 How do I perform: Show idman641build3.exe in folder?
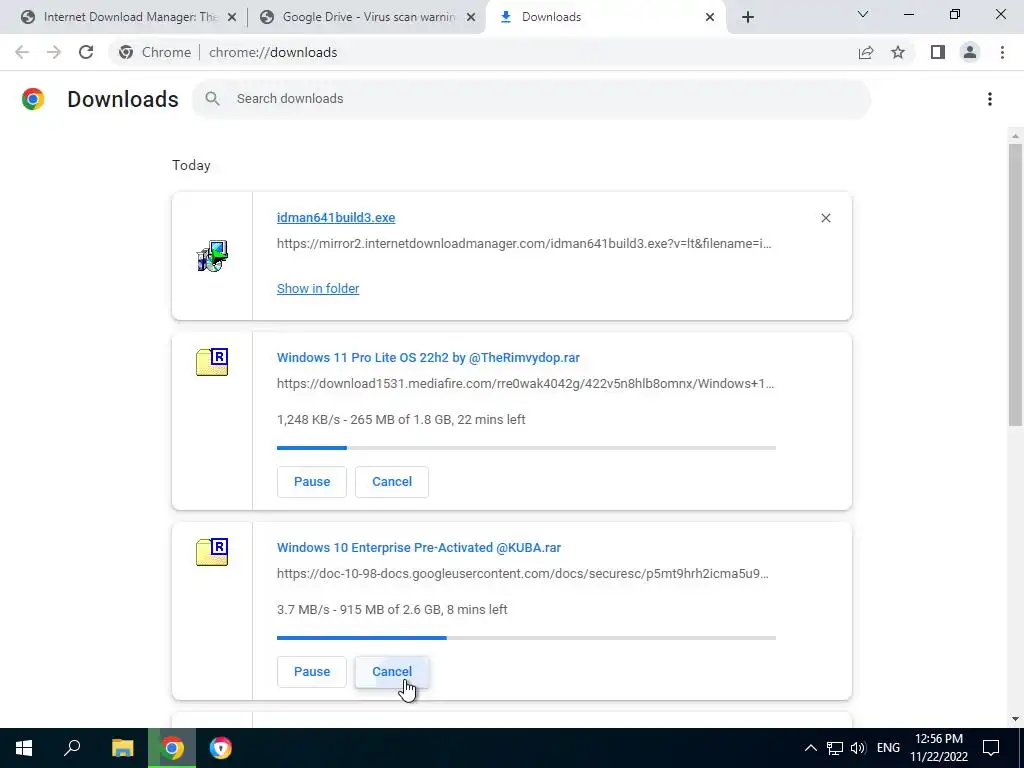tap(318, 289)
